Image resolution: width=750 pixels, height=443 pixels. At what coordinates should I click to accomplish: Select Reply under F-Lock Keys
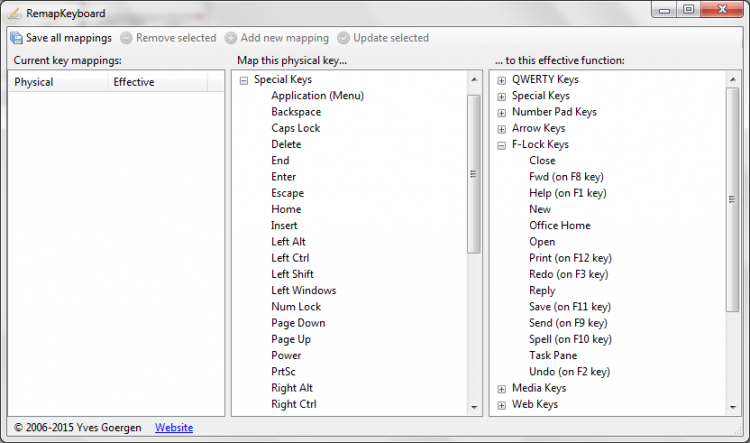coord(542,291)
